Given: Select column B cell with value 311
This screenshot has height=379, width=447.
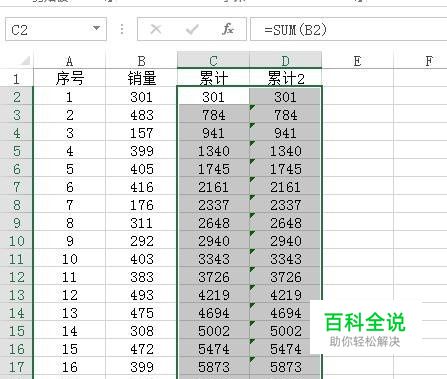Looking at the screenshot, I should coord(141,223).
